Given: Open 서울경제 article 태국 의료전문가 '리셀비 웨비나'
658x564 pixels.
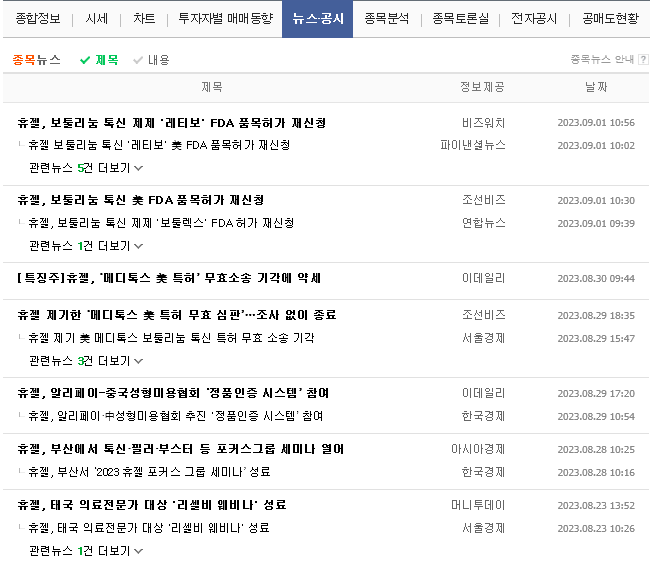Looking at the screenshot, I should [149, 527].
